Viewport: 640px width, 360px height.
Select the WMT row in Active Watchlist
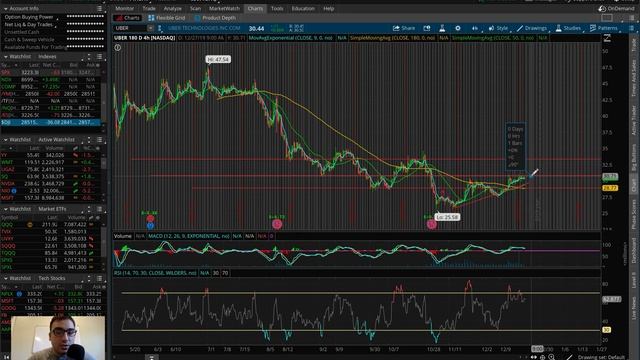click(51, 162)
